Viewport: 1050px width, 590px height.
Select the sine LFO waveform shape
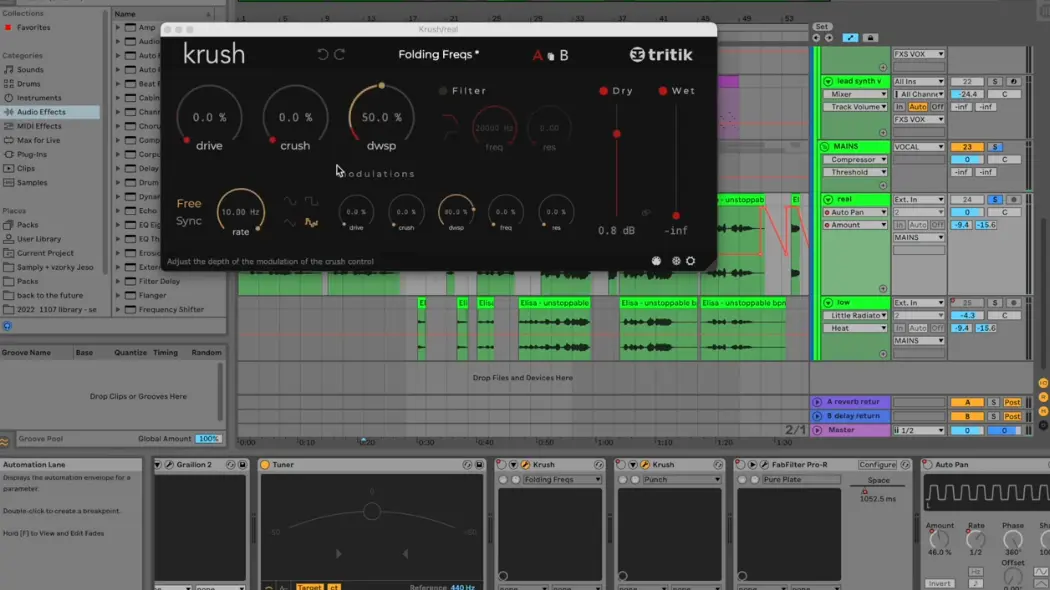coord(290,202)
